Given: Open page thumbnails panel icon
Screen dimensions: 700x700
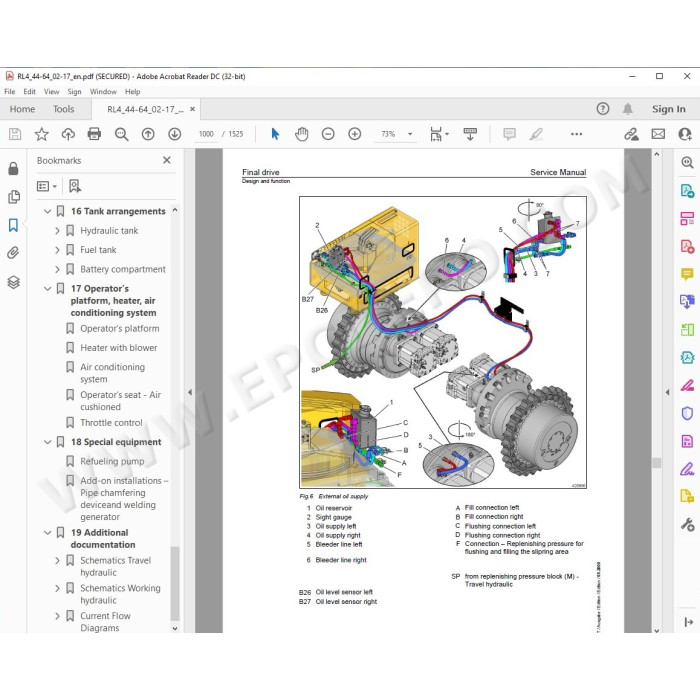Looking at the screenshot, I should coord(14,197).
